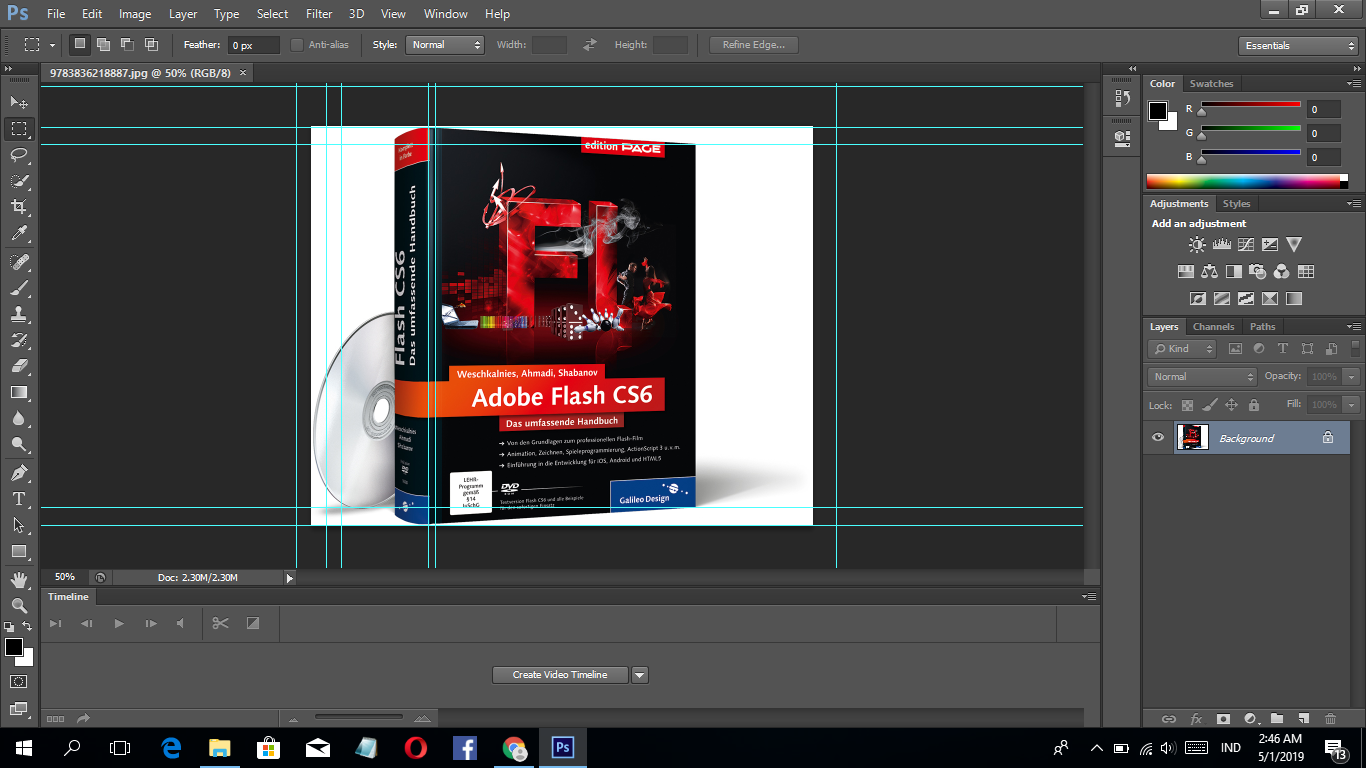Select the Gradient tool
Viewport: 1366px width, 768px height.
pyautogui.click(x=19, y=392)
